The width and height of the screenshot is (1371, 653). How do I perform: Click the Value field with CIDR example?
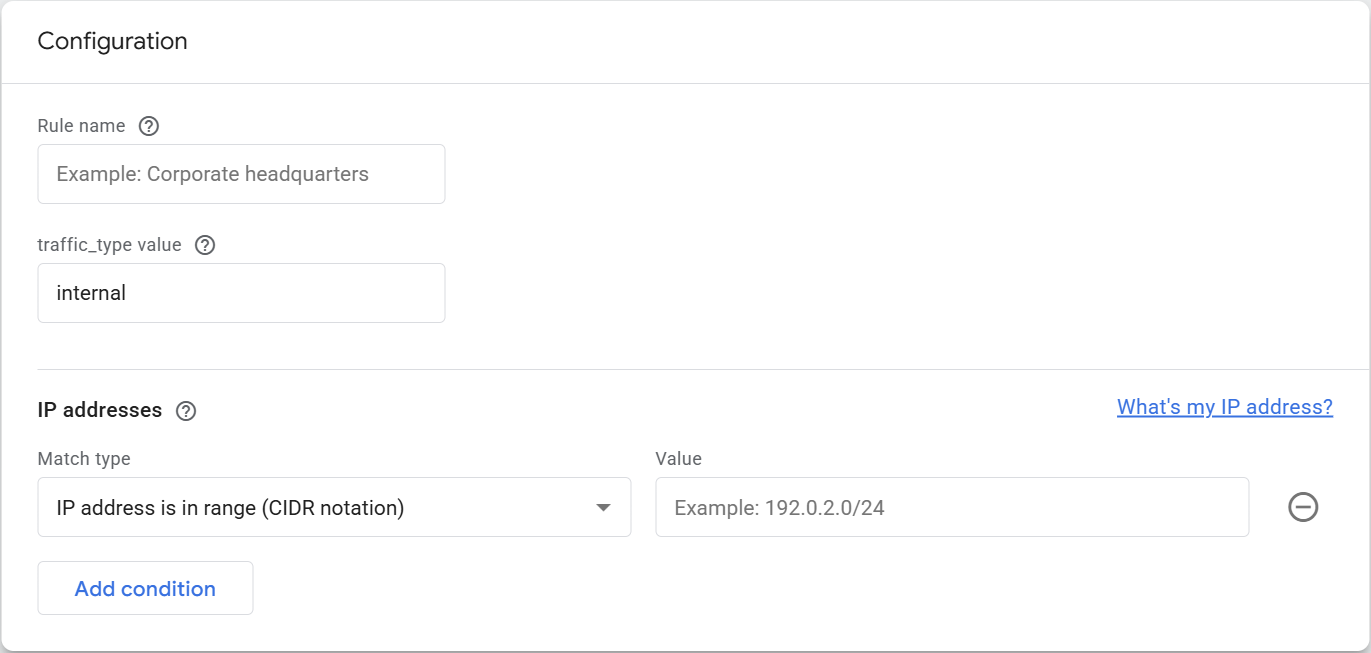[951, 507]
